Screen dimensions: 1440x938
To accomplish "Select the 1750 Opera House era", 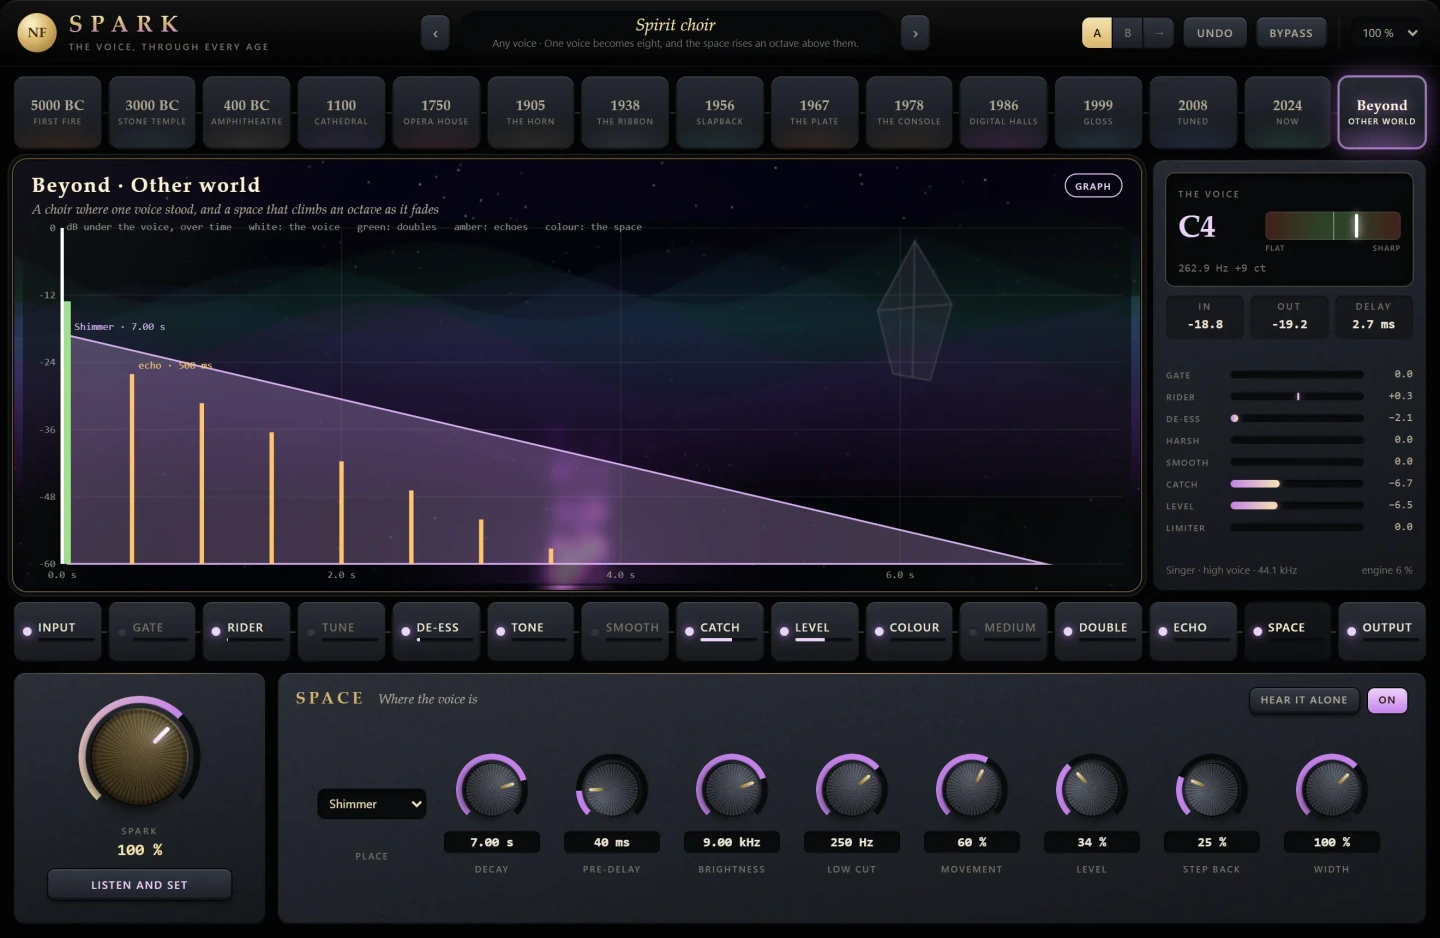I will pos(436,112).
